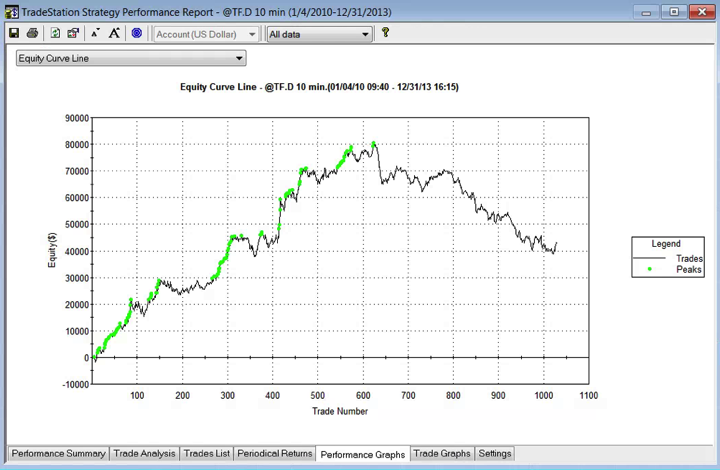720x470 pixels.
Task: Select the Performance Graphs tab
Action: (363, 454)
